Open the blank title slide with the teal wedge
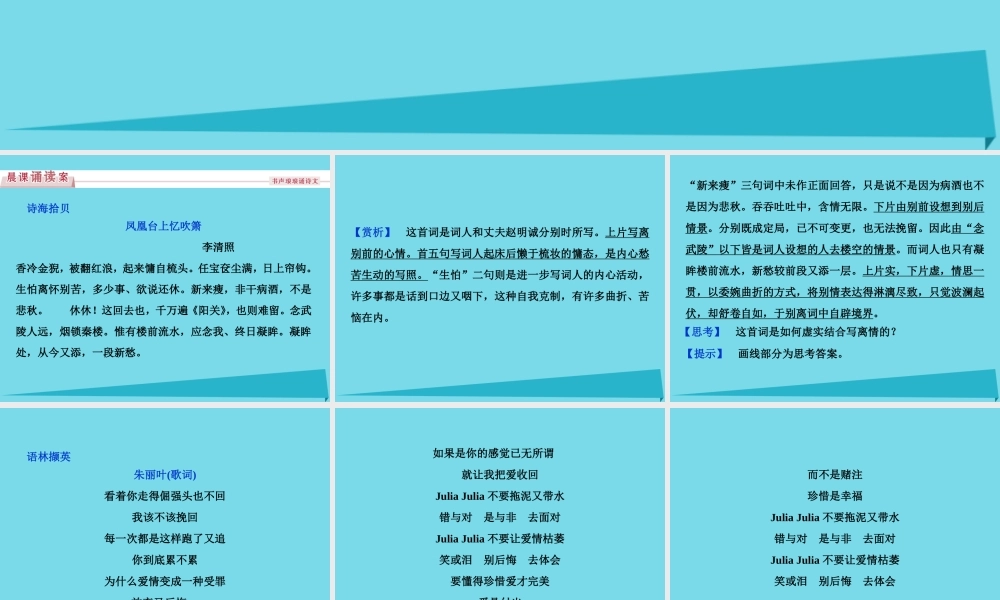This screenshot has height=600, width=1000. [x=500, y=75]
